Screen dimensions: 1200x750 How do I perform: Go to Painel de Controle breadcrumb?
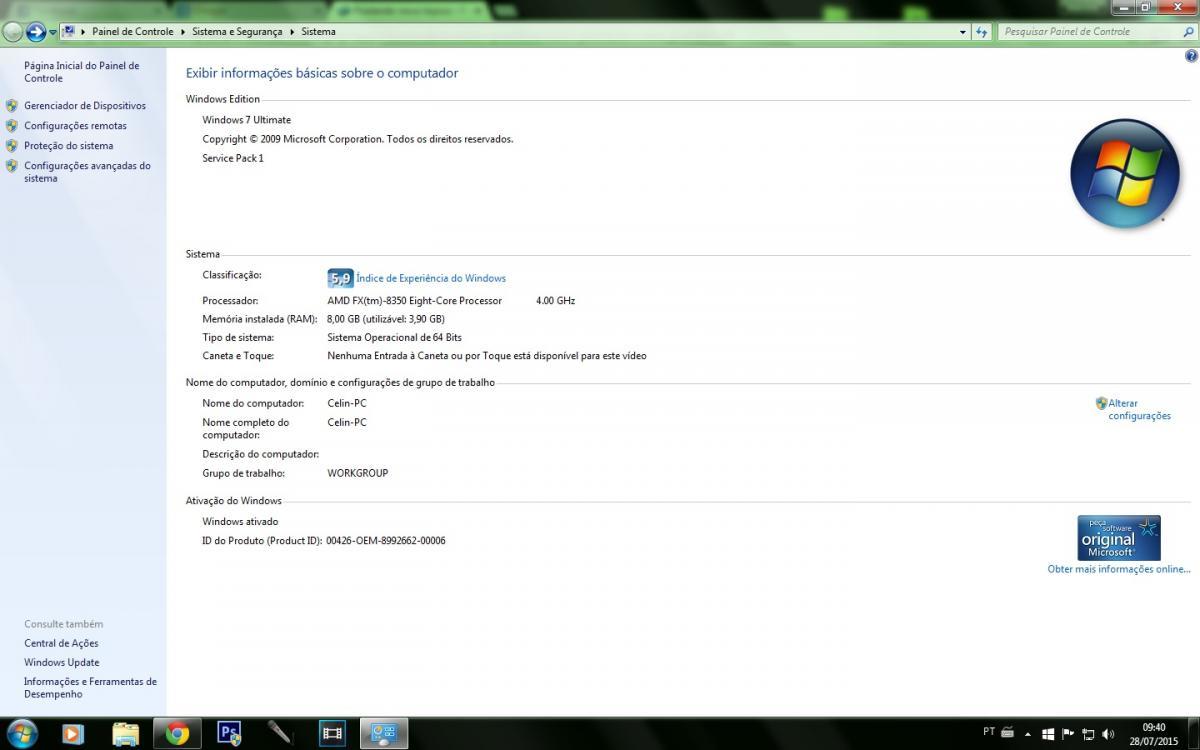(x=133, y=32)
